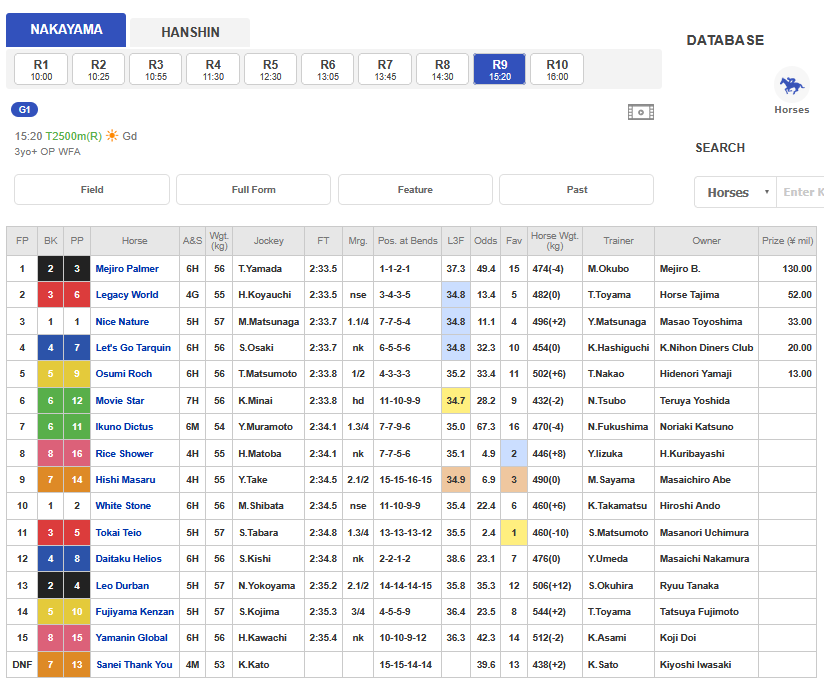Switch to the NAKAYAMA racecourse tab
The height and width of the screenshot is (687, 824).
[x=66, y=30]
